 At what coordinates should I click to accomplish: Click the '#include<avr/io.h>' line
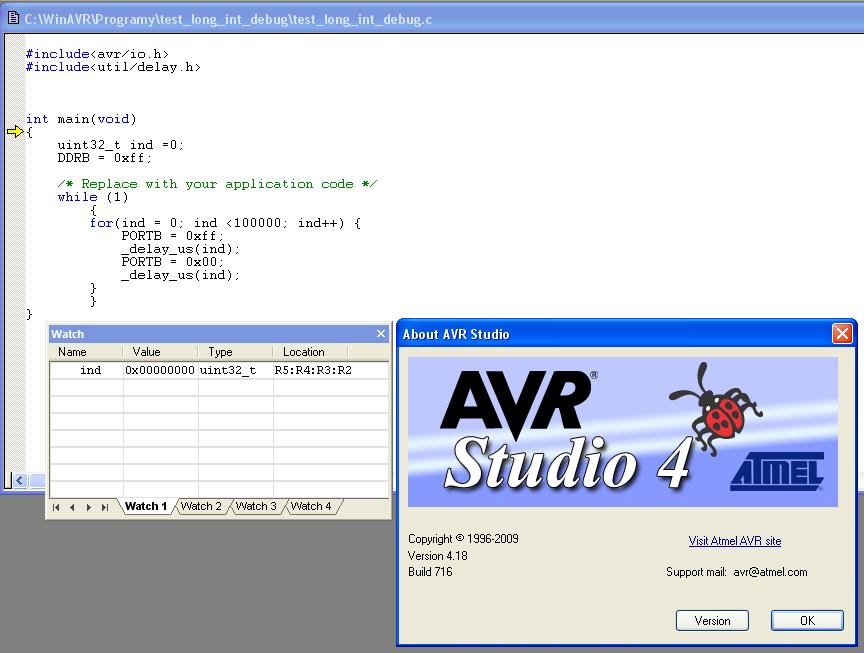click(x=97, y=54)
